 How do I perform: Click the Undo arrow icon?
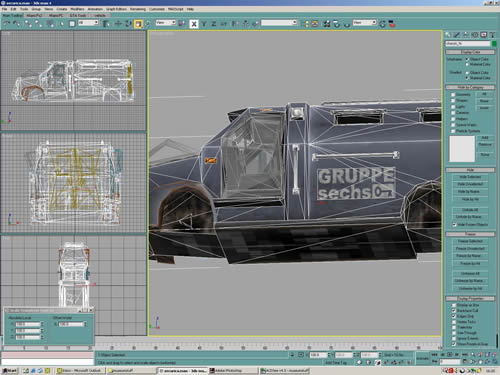point(7,24)
